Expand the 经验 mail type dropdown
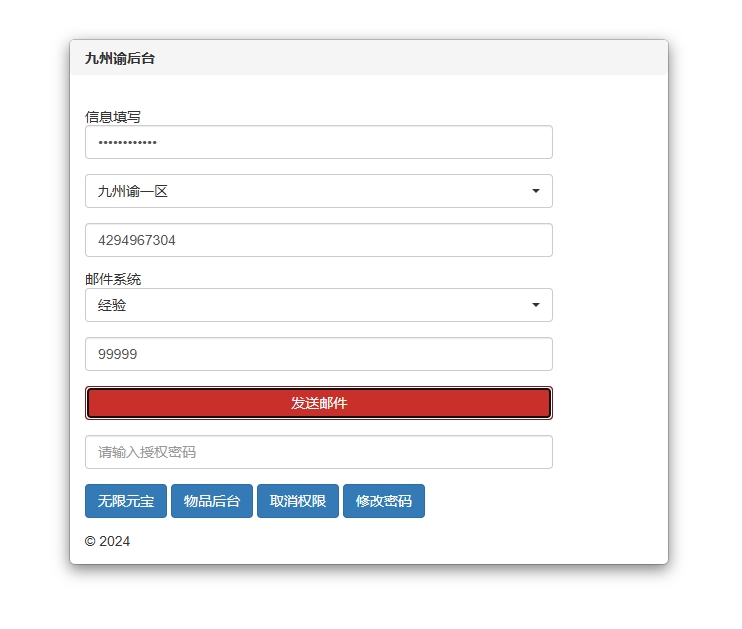Viewport: 742px width, 629px height. (318, 305)
